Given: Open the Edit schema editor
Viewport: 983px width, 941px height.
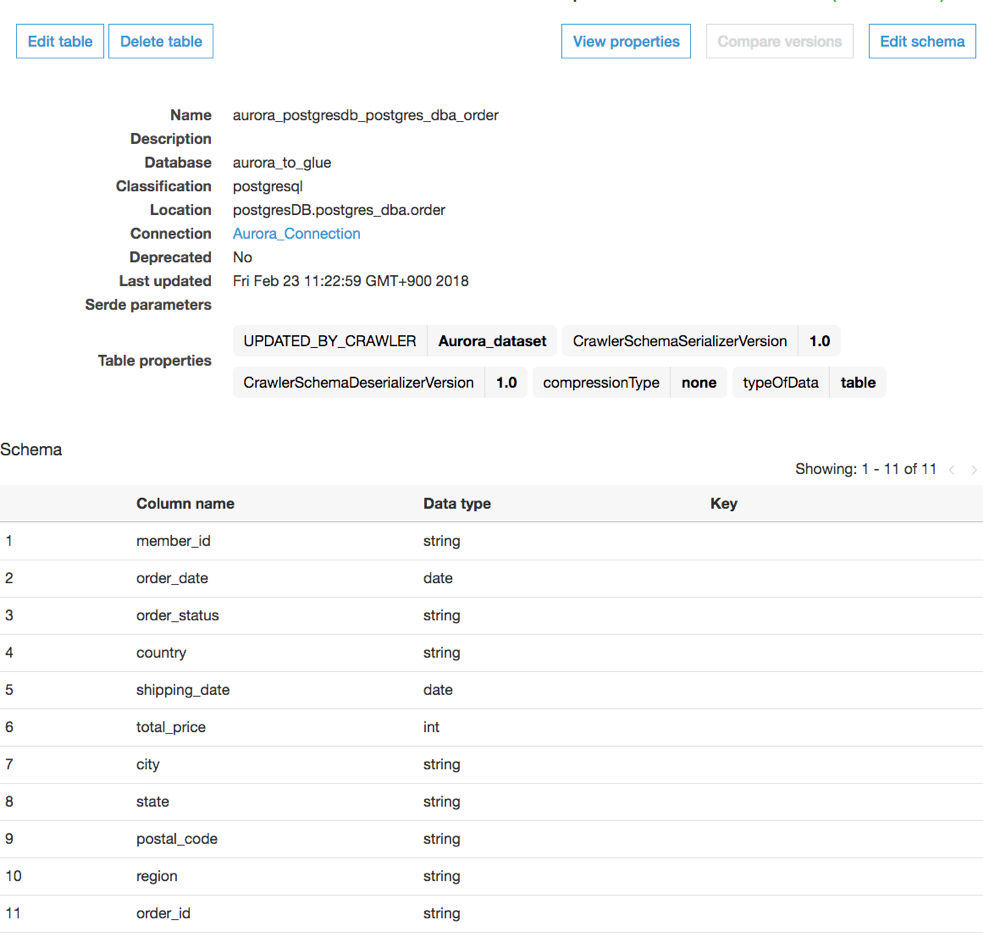Looking at the screenshot, I should [921, 42].
